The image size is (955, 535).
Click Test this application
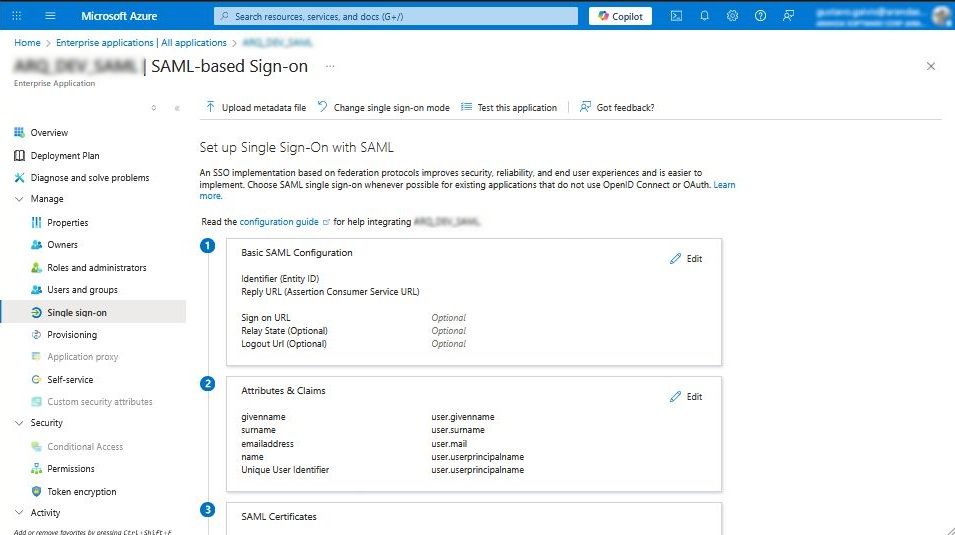click(x=509, y=107)
